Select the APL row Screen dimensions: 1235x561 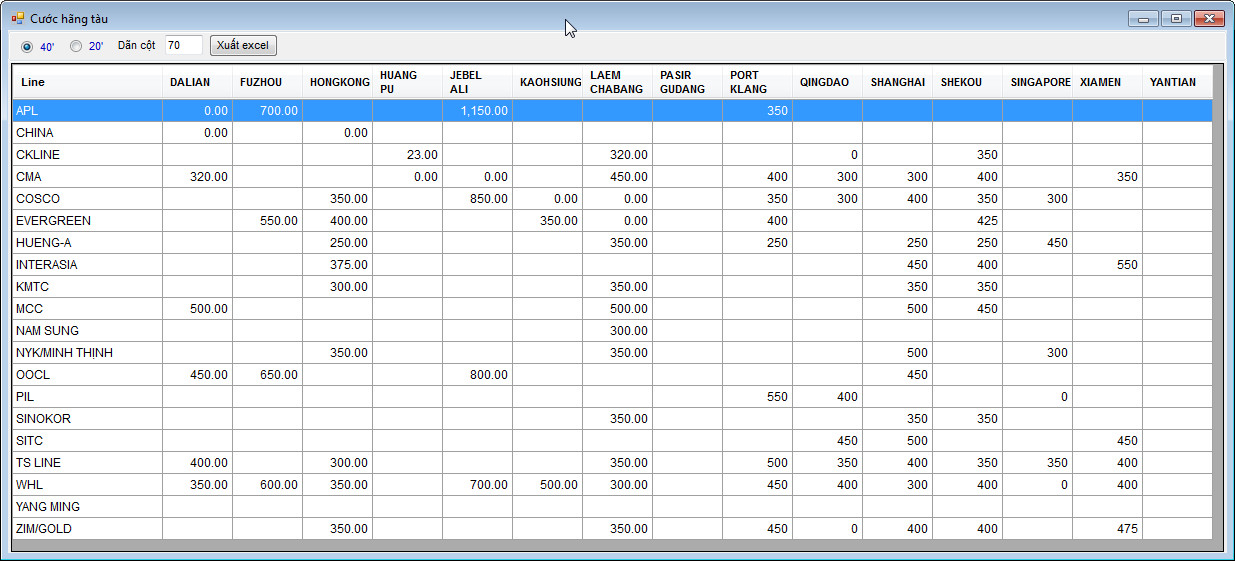coord(612,110)
